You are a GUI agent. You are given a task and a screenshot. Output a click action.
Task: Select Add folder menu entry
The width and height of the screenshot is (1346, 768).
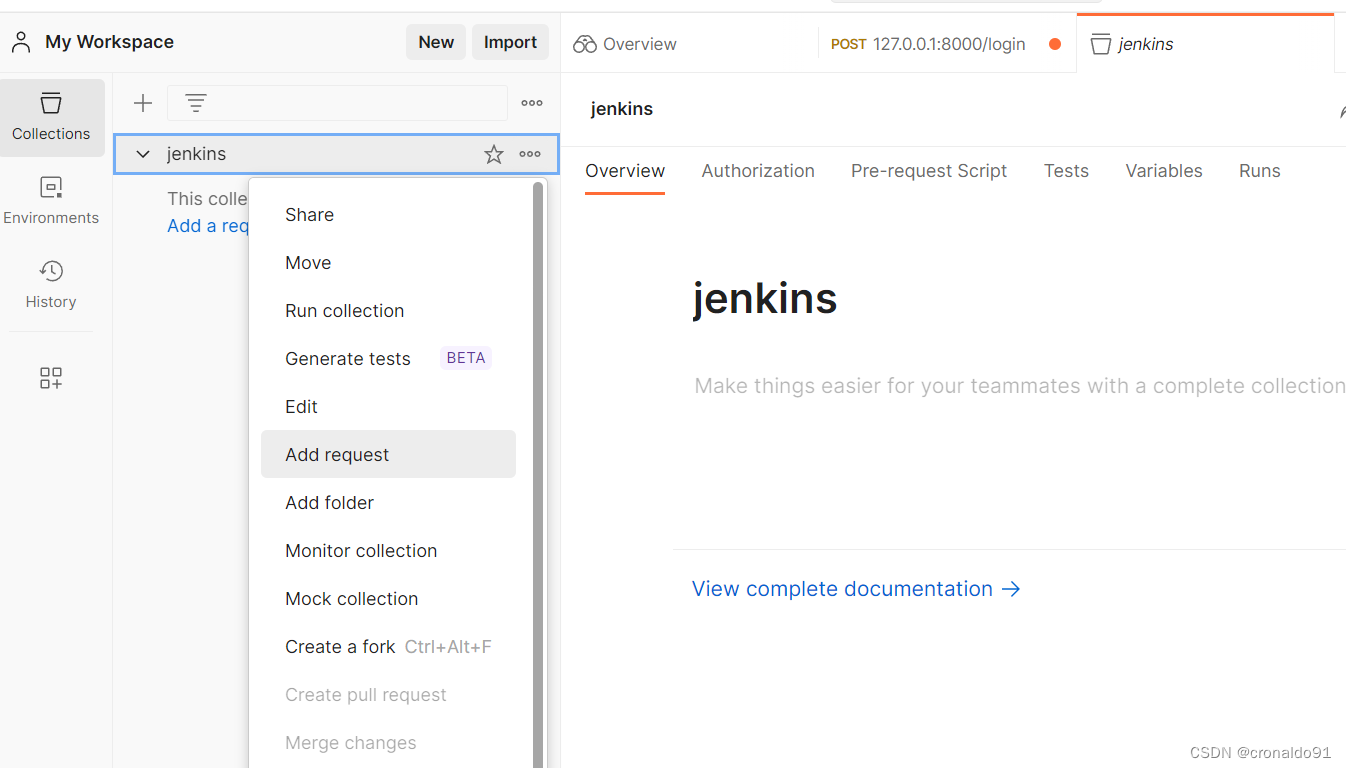click(389, 503)
